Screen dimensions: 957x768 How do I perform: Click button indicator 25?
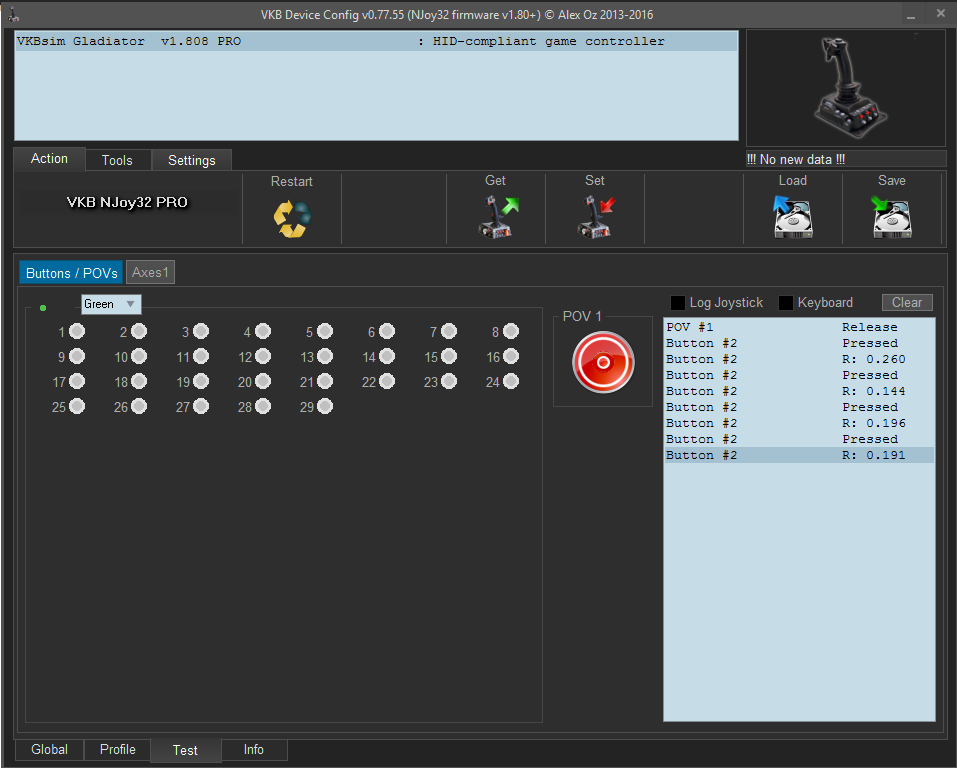[77, 407]
